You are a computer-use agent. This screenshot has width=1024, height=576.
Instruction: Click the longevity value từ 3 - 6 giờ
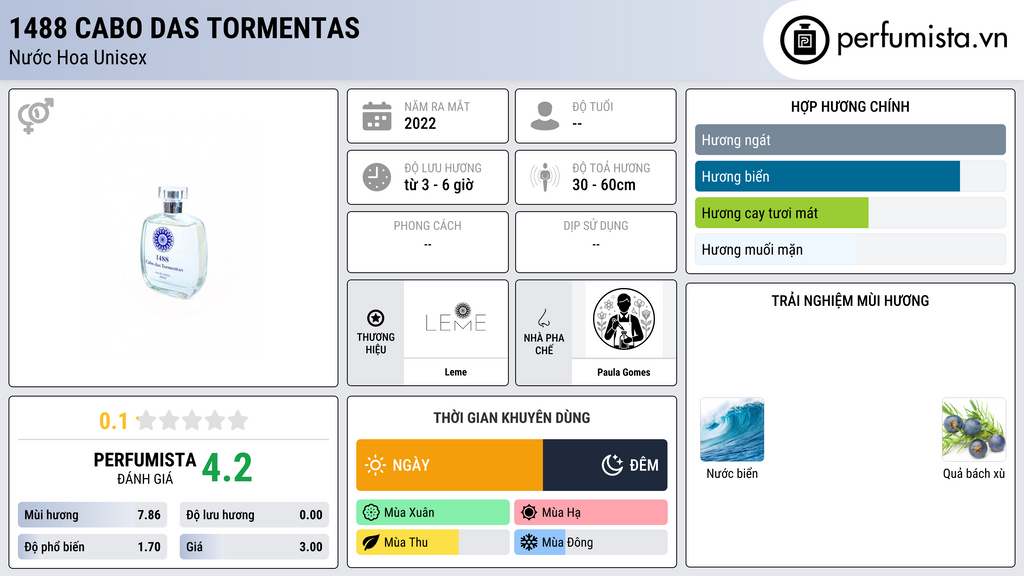(439, 185)
